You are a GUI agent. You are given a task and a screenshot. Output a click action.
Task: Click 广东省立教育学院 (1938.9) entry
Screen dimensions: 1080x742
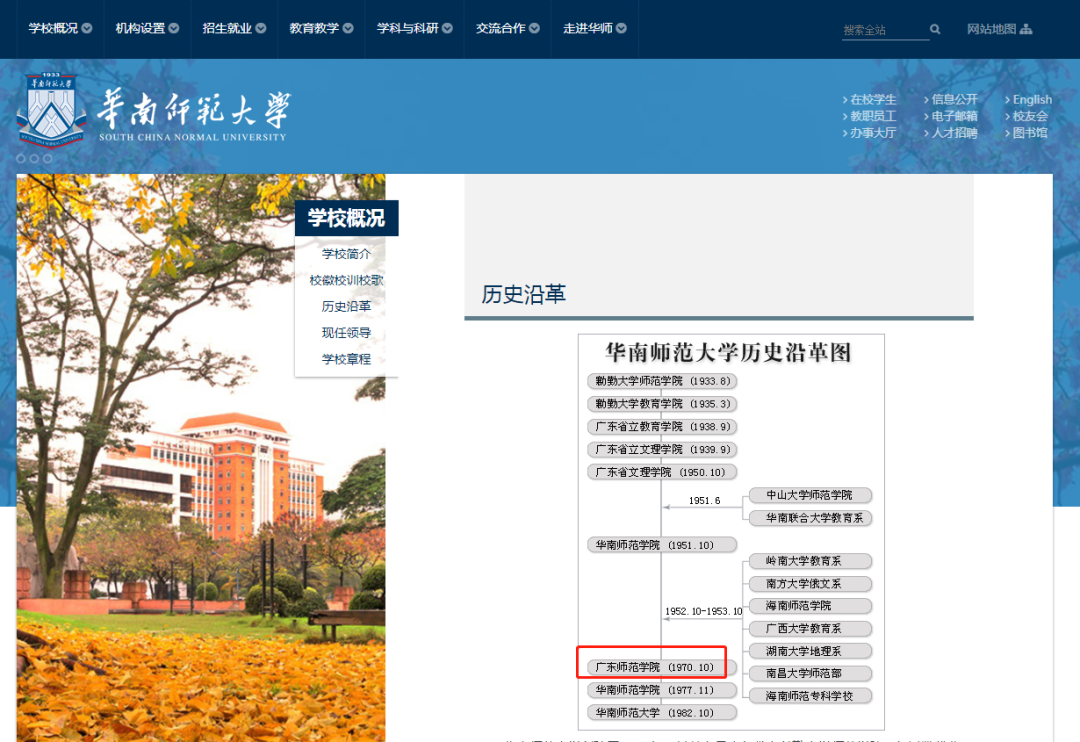click(662, 426)
